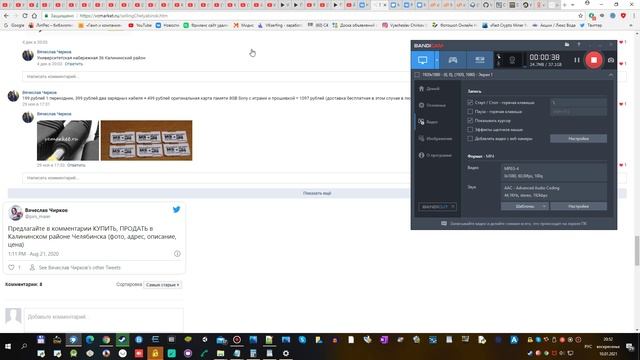
Task: Take a screenshot with Bandicam camera icon
Action: coord(611,60)
